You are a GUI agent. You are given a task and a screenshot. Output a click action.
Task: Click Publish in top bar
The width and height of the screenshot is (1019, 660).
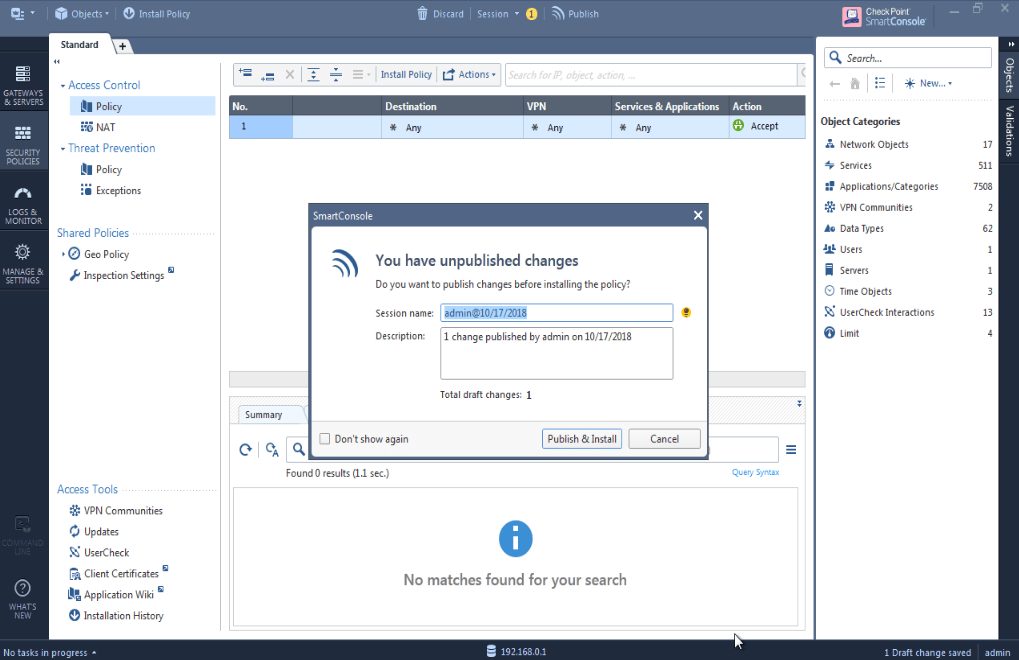[575, 14]
